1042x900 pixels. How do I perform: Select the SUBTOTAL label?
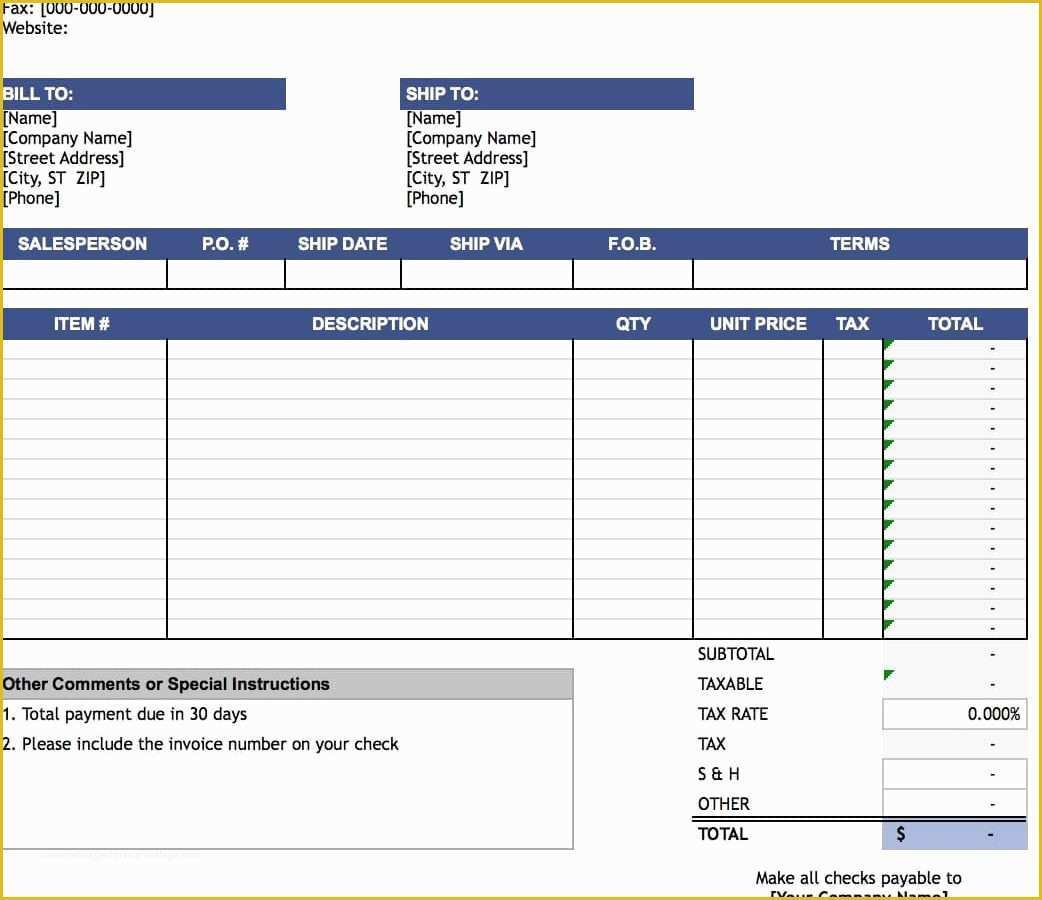[736, 654]
